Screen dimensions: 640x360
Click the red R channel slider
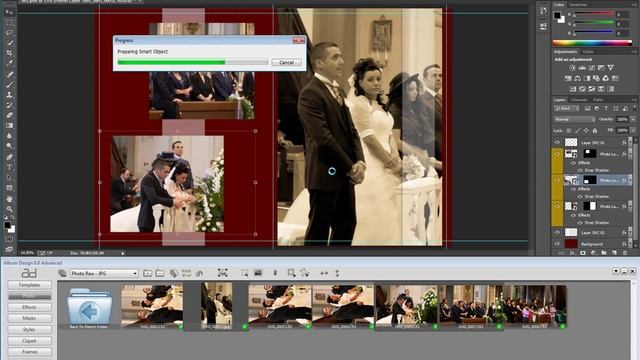click(x=594, y=14)
